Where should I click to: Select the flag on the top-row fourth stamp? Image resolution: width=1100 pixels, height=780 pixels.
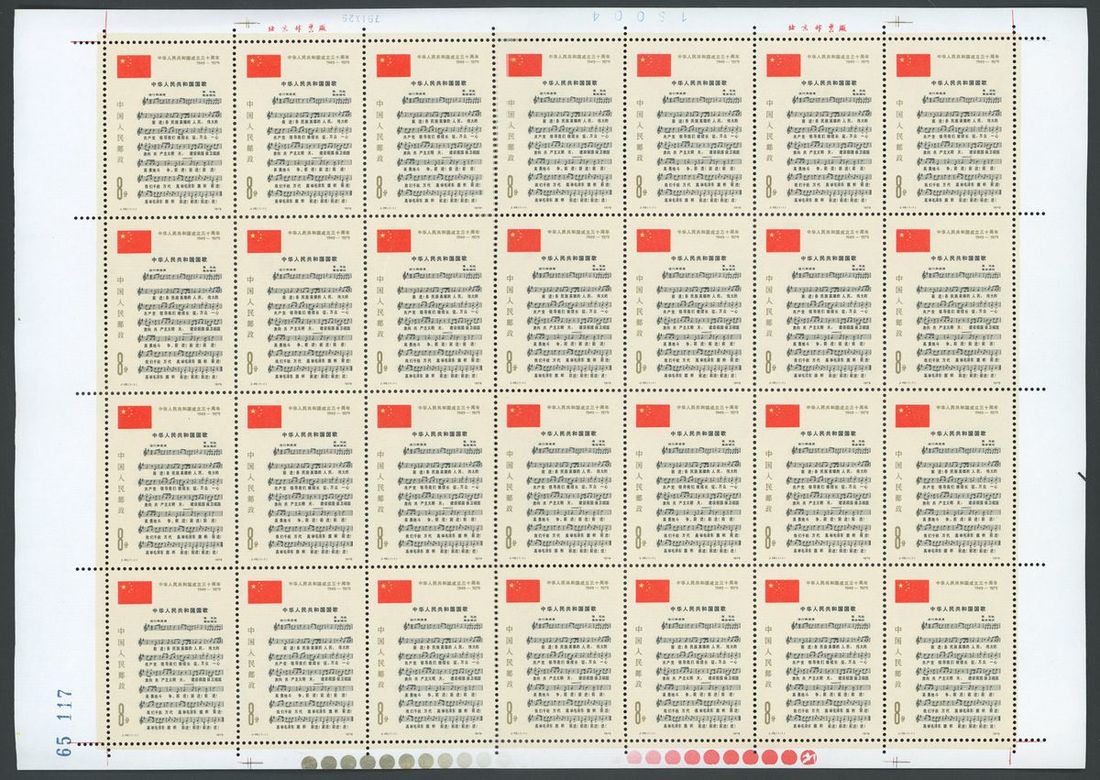pyautogui.click(x=523, y=65)
